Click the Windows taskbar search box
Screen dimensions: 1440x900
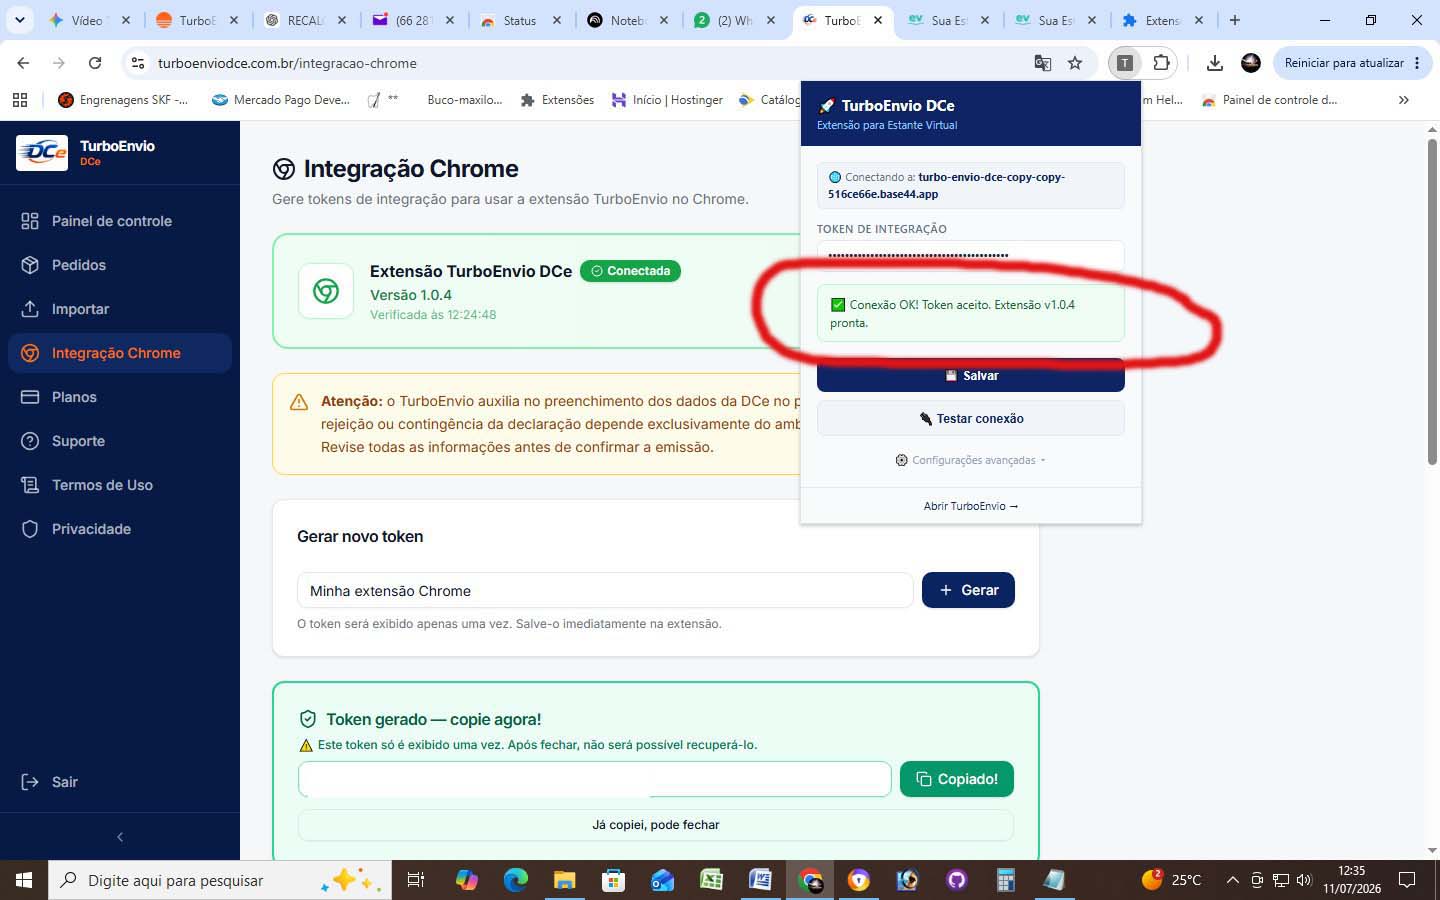(x=220, y=880)
